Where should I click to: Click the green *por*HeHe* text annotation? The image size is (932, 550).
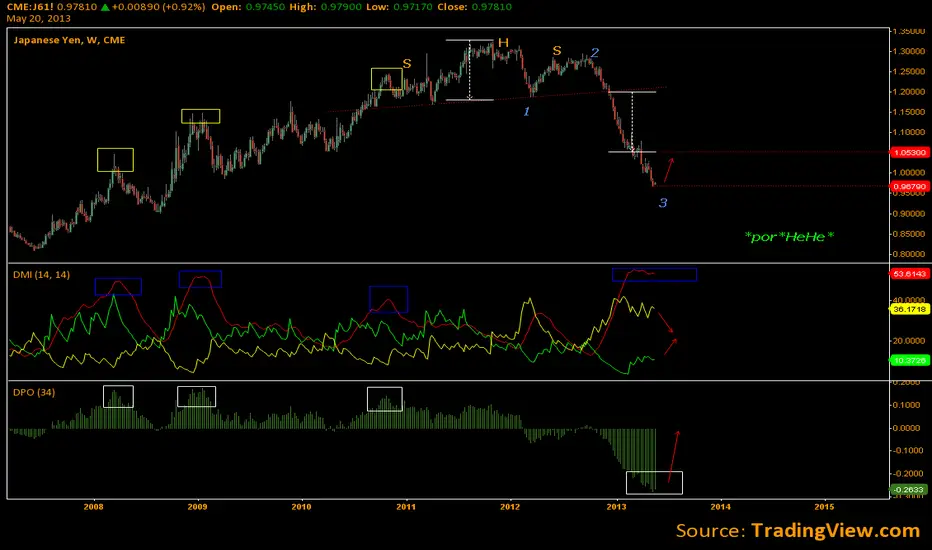pyautogui.click(x=789, y=236)
